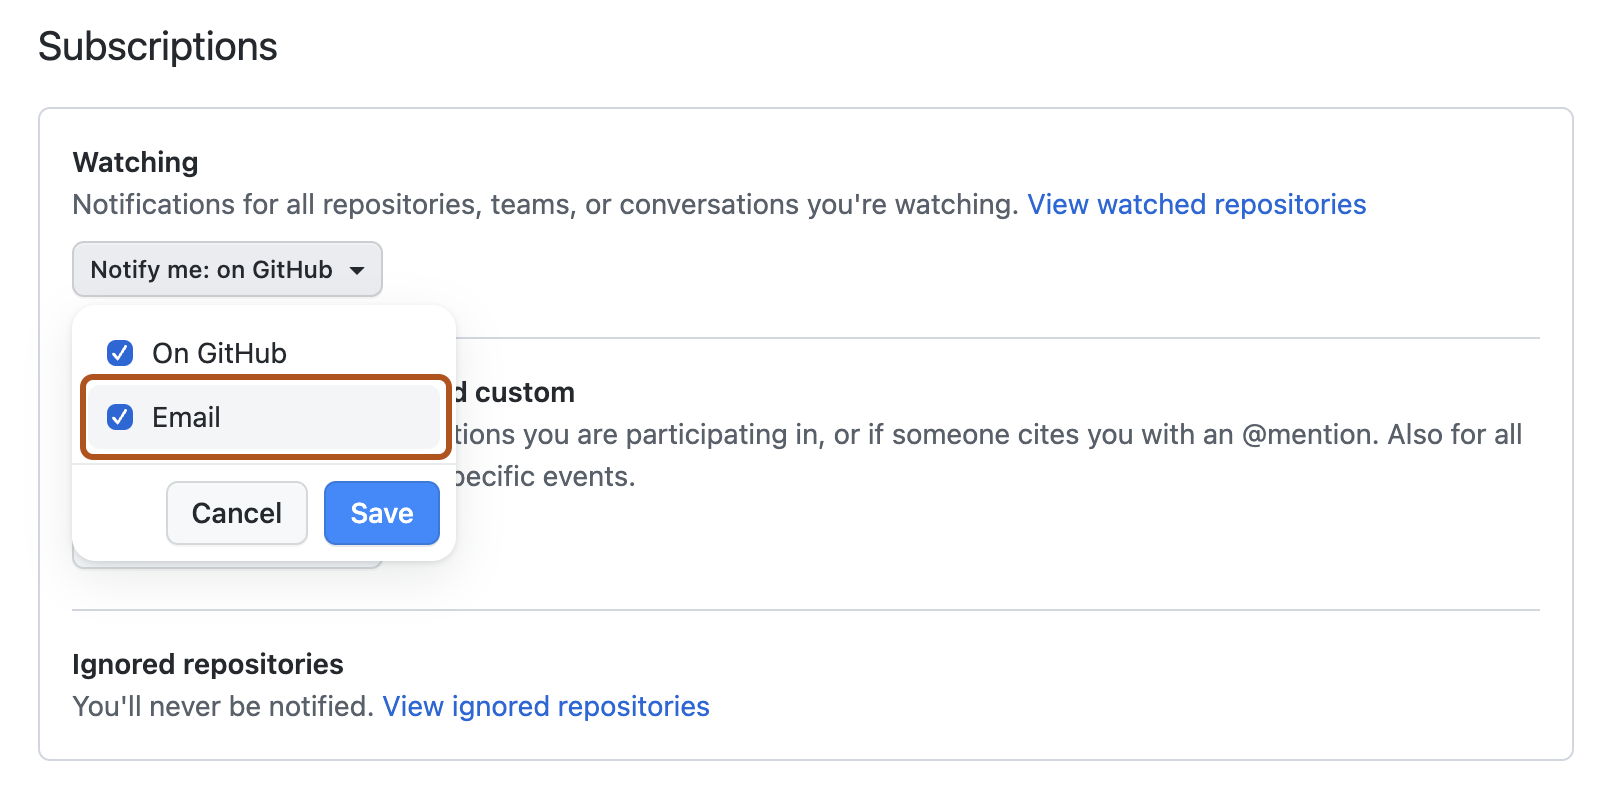This screenshot has width=1620, height=790.
Task: Click the hidden dropdown edge below the popup
Action: [x=228, y=564]
